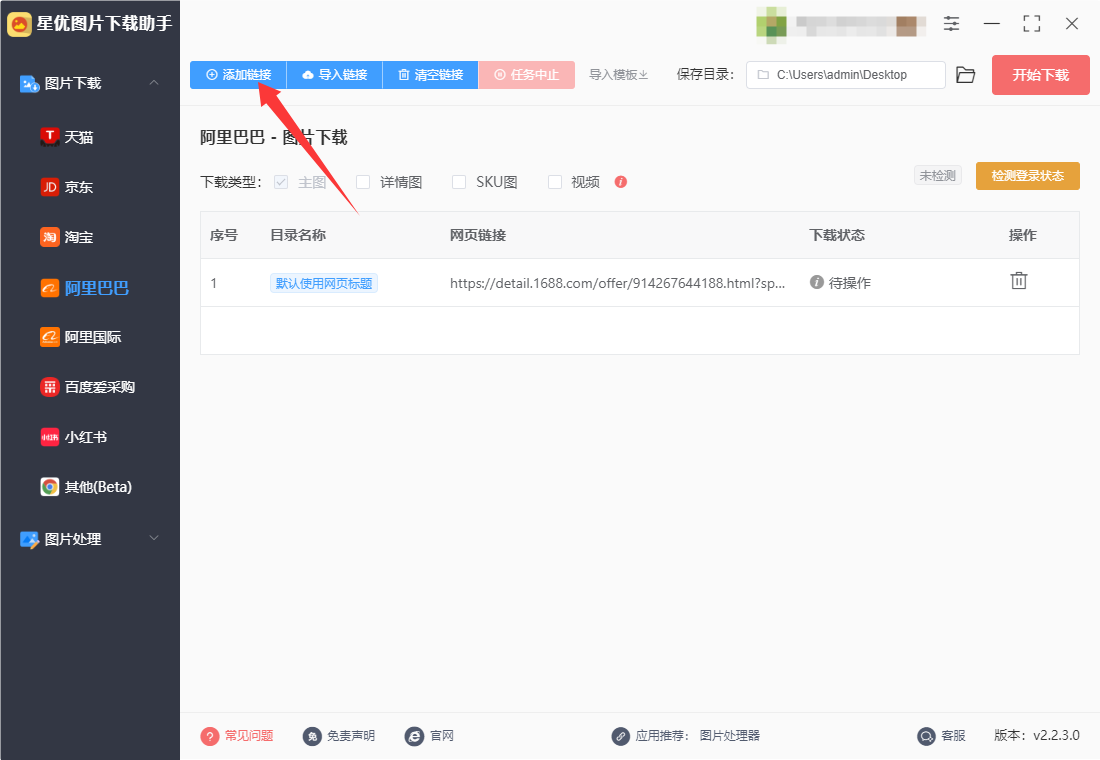
Task: Contact 客服 from the bottom bar
Action: click(941, 735)
